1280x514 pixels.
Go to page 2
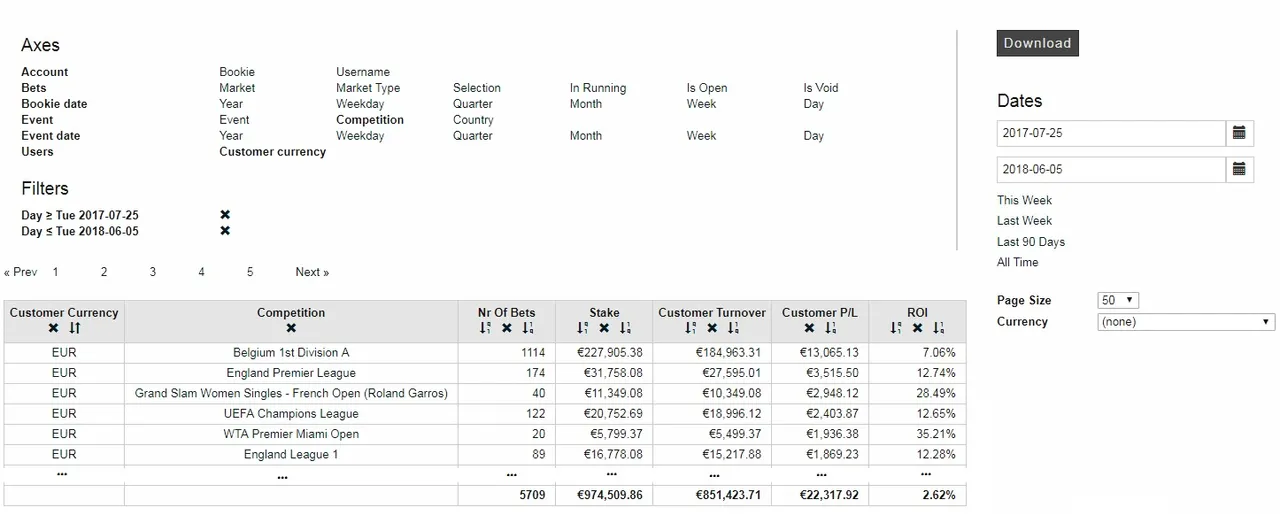tap(104, 272)
